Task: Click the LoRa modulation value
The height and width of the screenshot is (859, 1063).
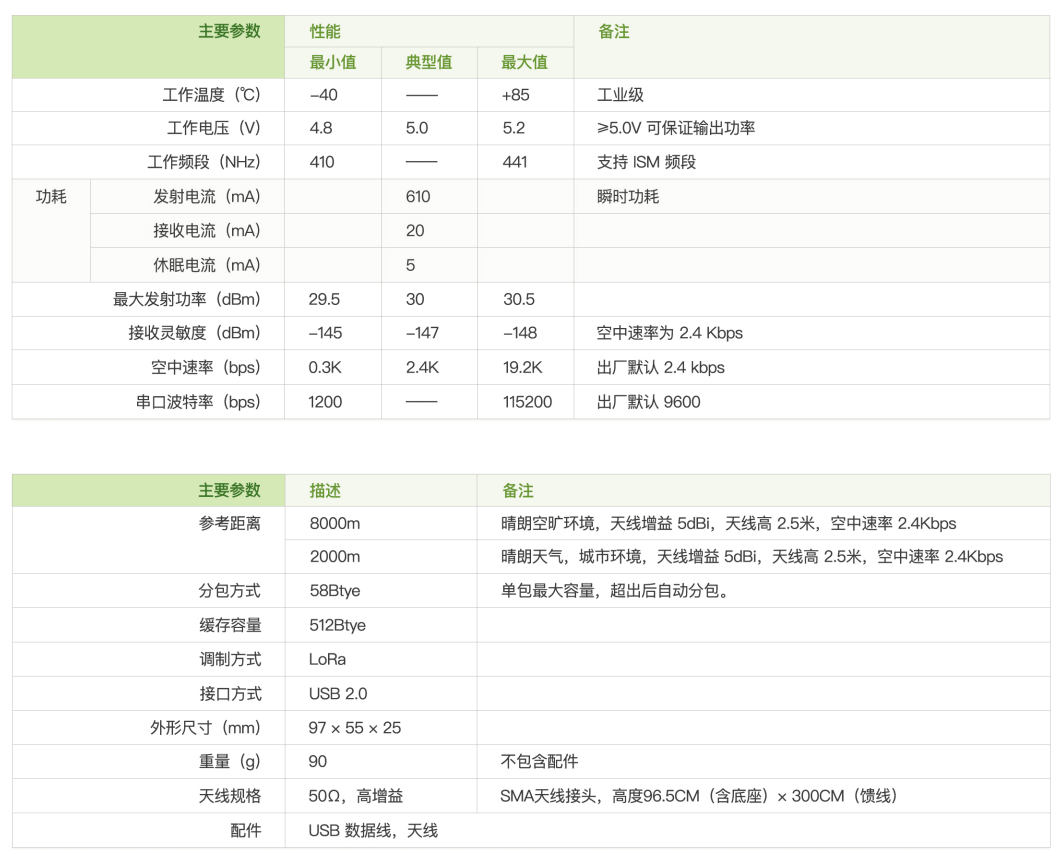Action: click(328, 660)
